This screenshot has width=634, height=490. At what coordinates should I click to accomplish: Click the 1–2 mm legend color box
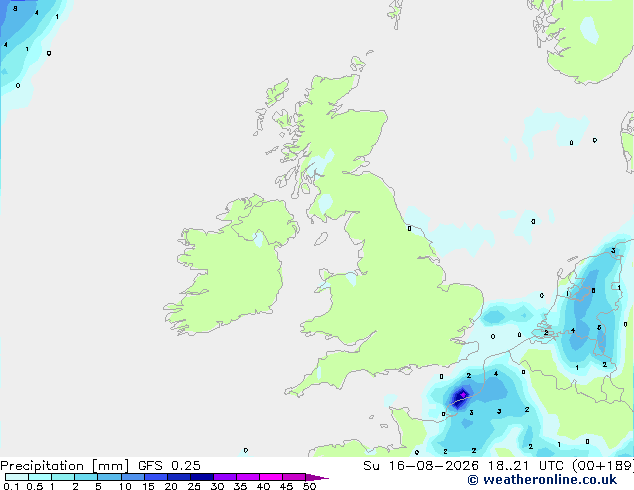(63, 477)
